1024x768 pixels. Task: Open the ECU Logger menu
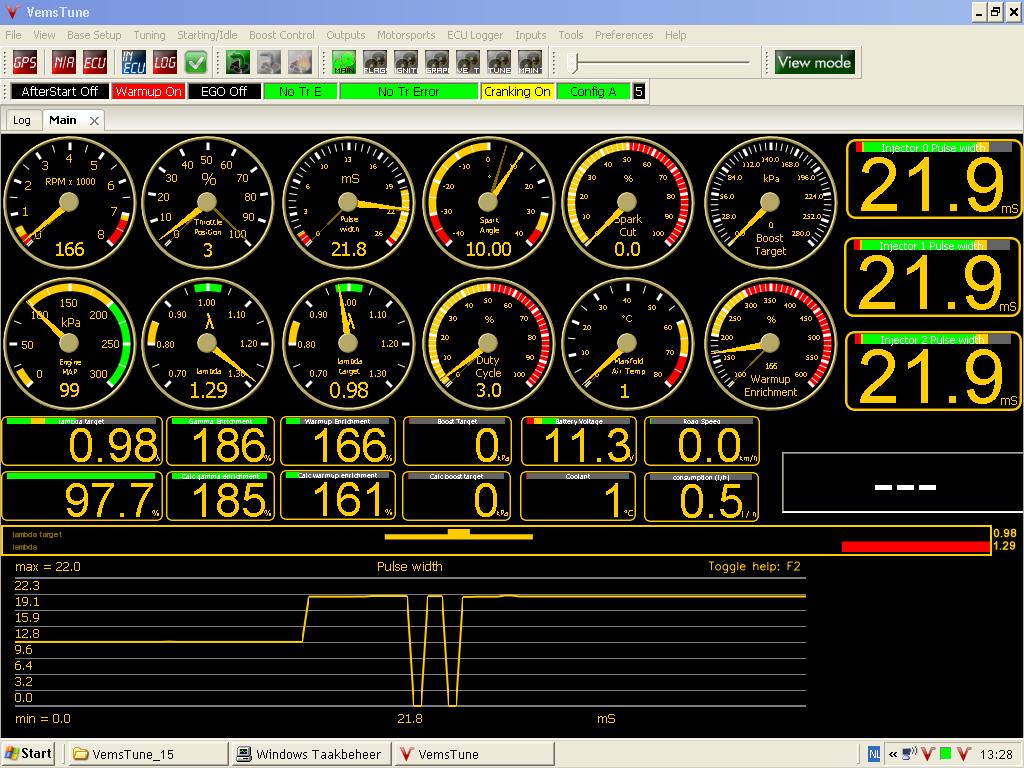pos(475,35)
